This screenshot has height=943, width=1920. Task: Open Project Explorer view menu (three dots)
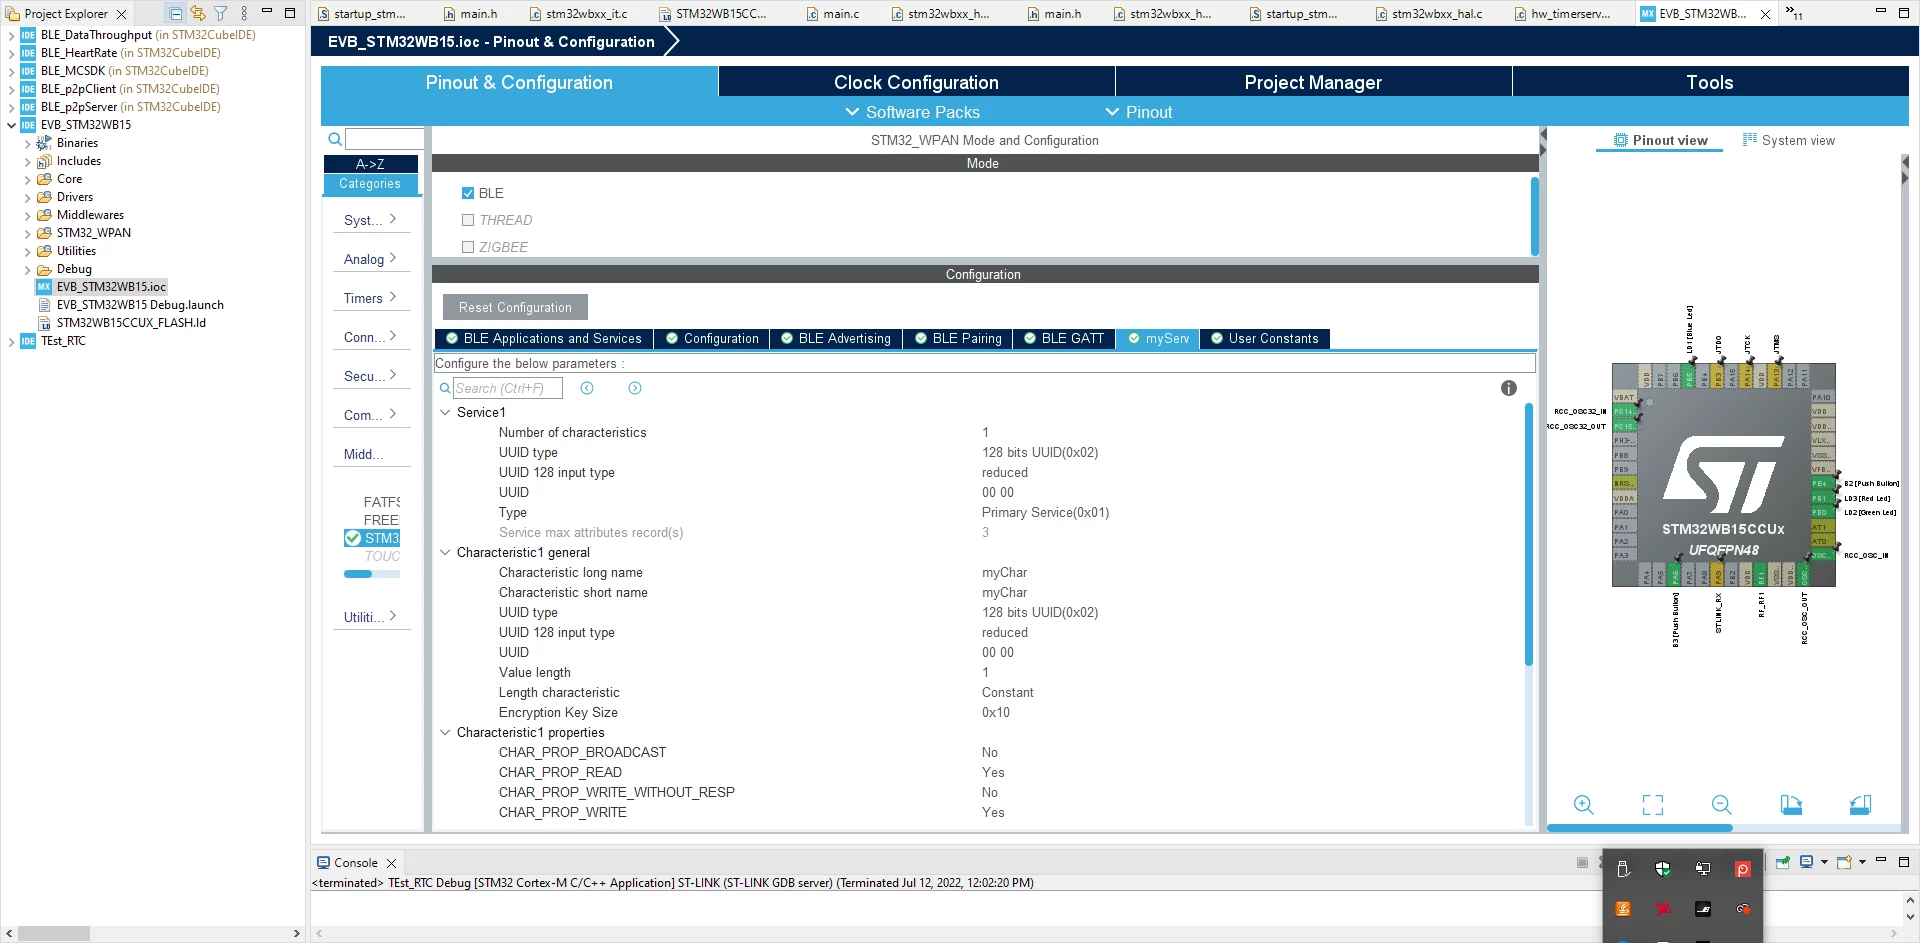244,14
